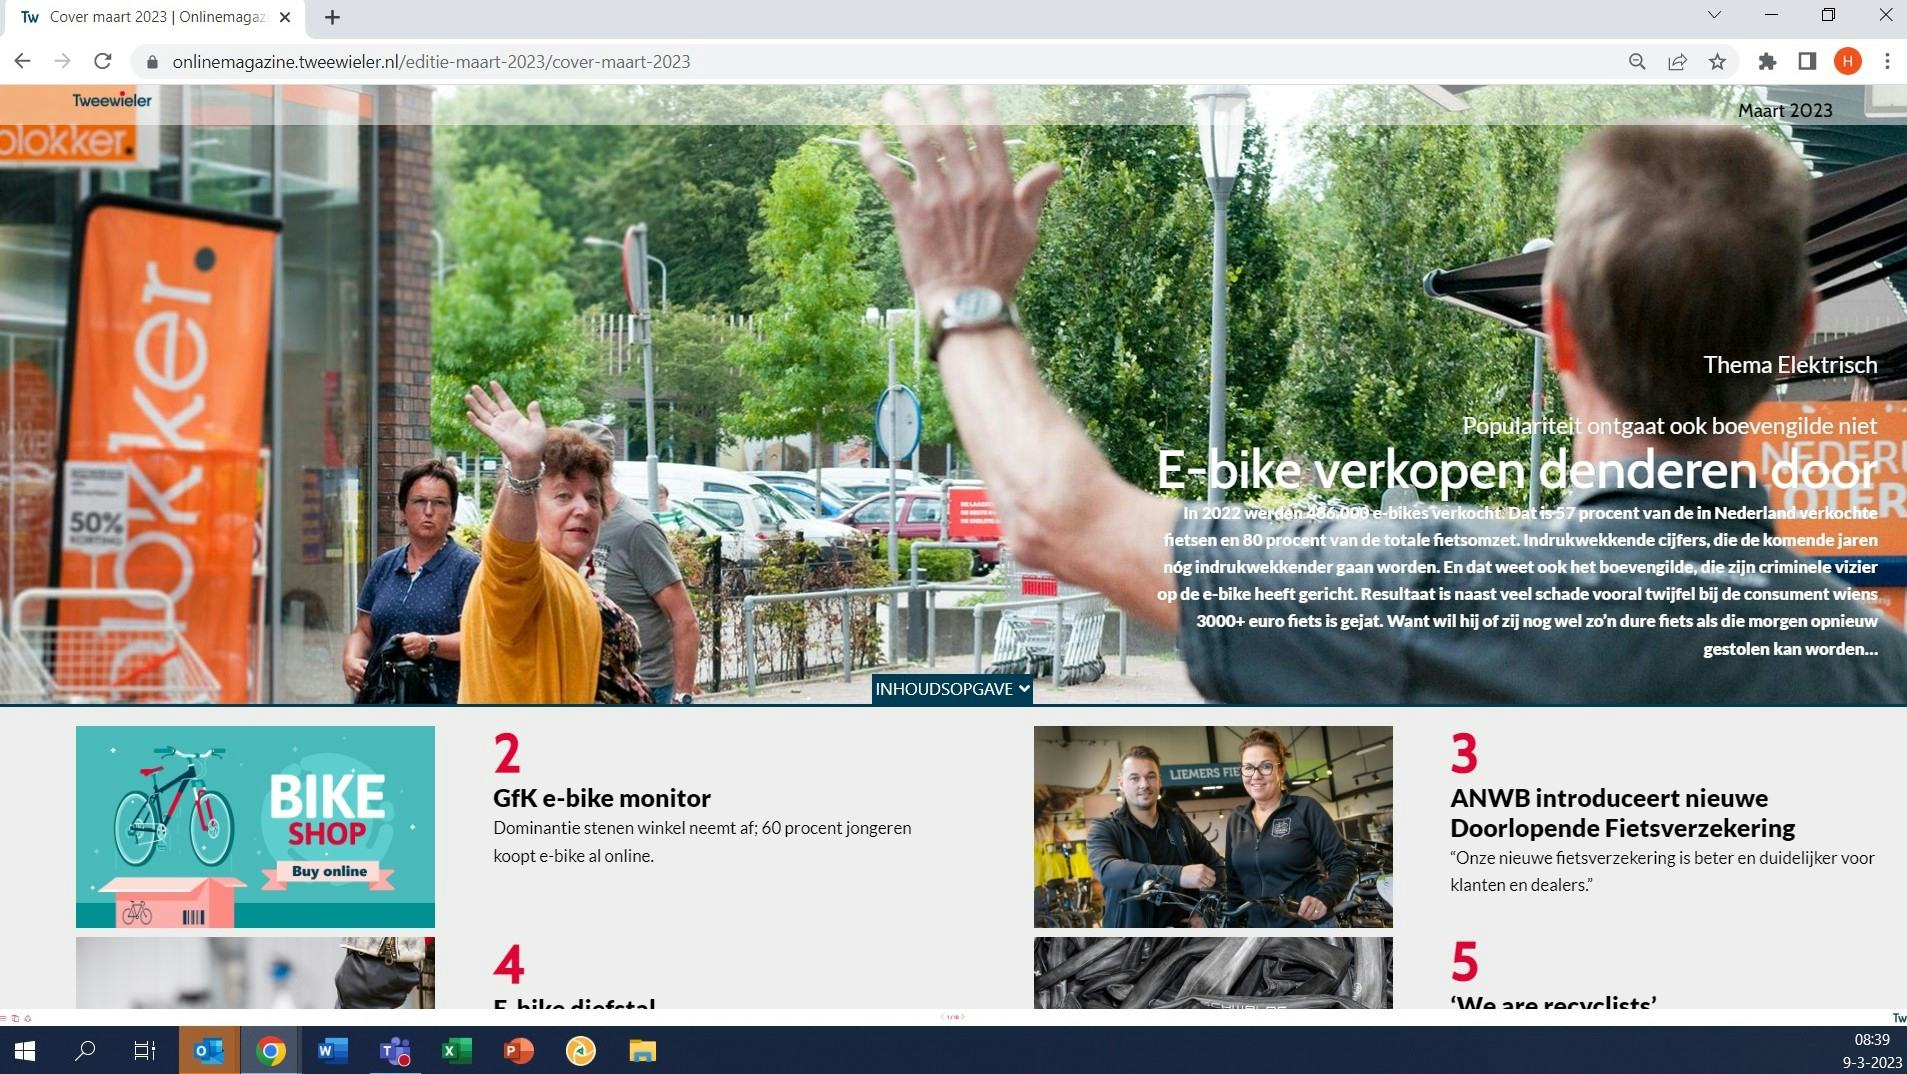Go back using the browser back arrow
1907x1074 pixels.
click(x=22, y=62)
